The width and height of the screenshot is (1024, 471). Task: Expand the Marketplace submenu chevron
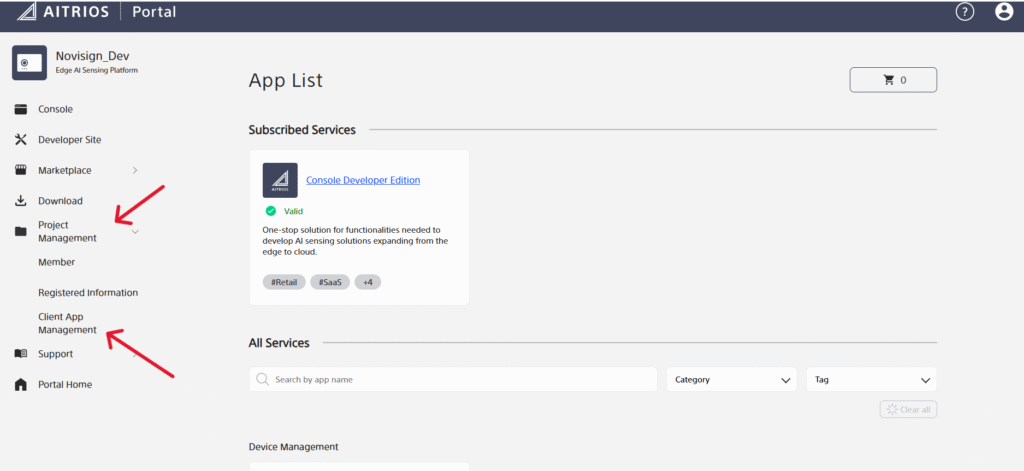coord(135,170)
